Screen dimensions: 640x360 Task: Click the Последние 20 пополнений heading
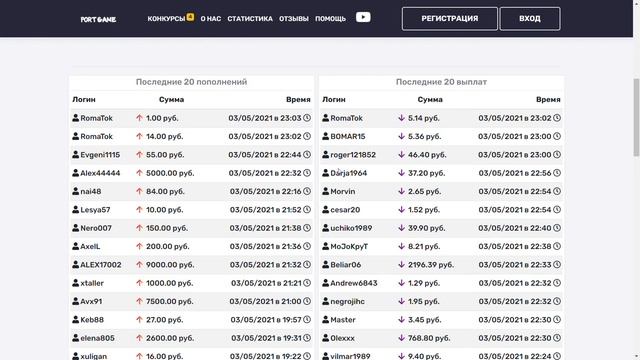191,82
